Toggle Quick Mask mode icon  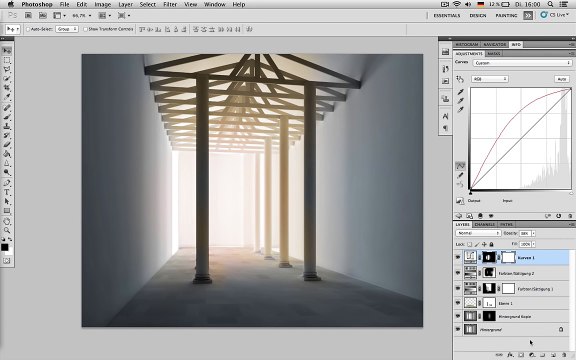(7, 261)
